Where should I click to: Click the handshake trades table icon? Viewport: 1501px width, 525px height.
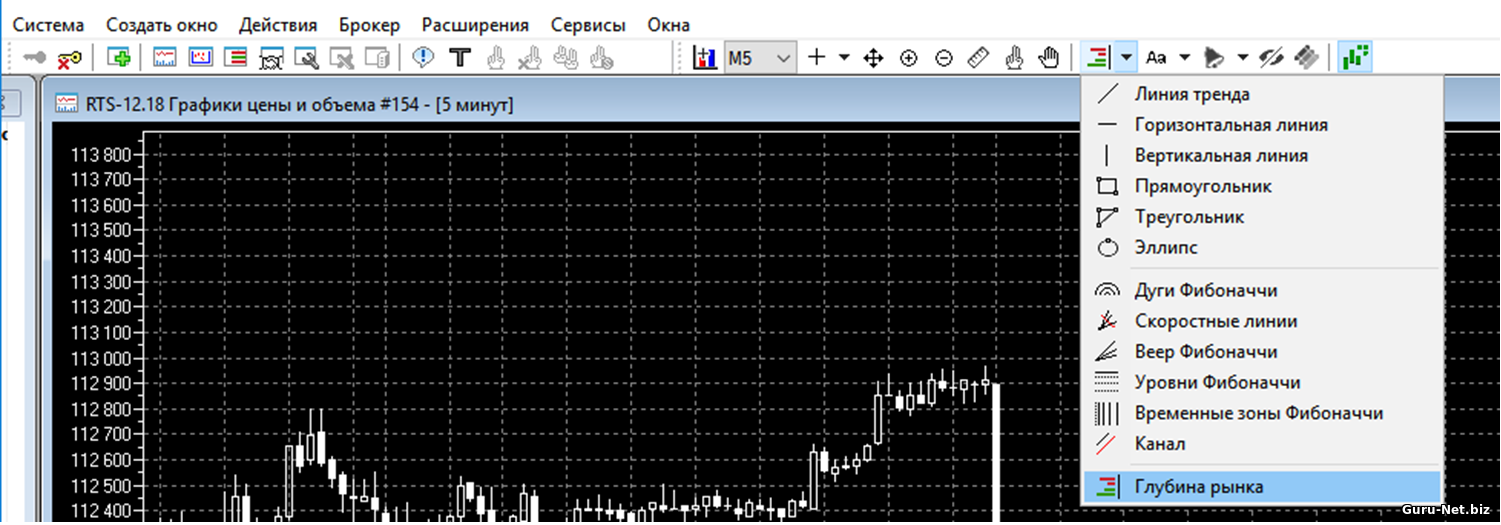pyautogui.click(x=272, y=58)
